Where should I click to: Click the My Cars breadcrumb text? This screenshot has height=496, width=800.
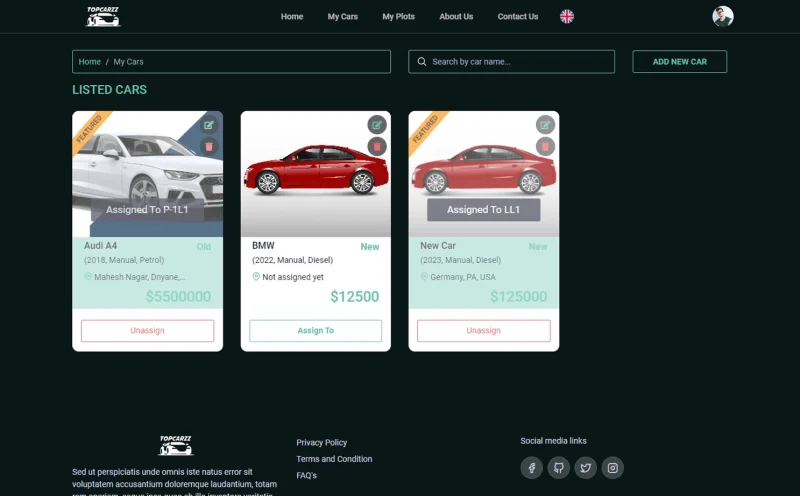click(x=129, y=62)
